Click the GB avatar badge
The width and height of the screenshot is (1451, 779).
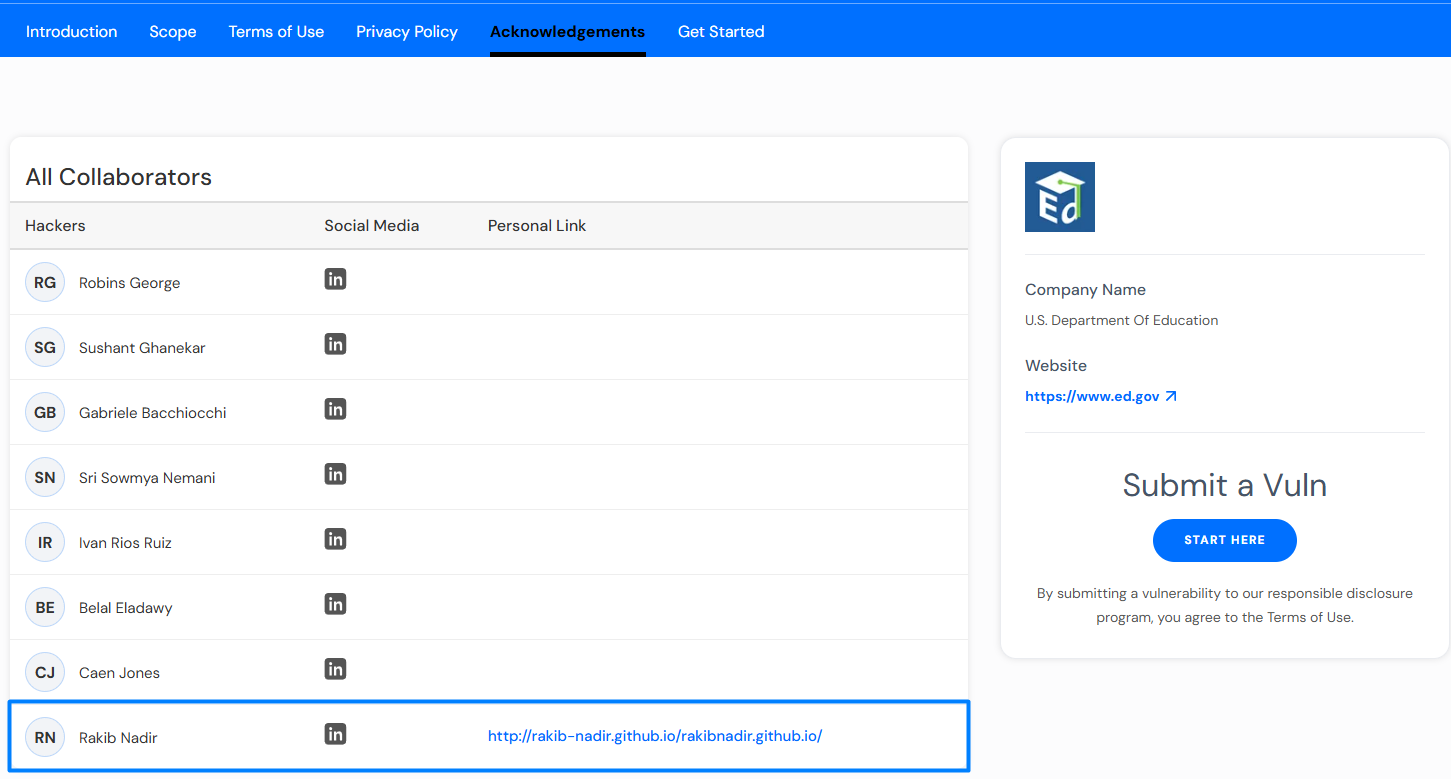[45, 412]
